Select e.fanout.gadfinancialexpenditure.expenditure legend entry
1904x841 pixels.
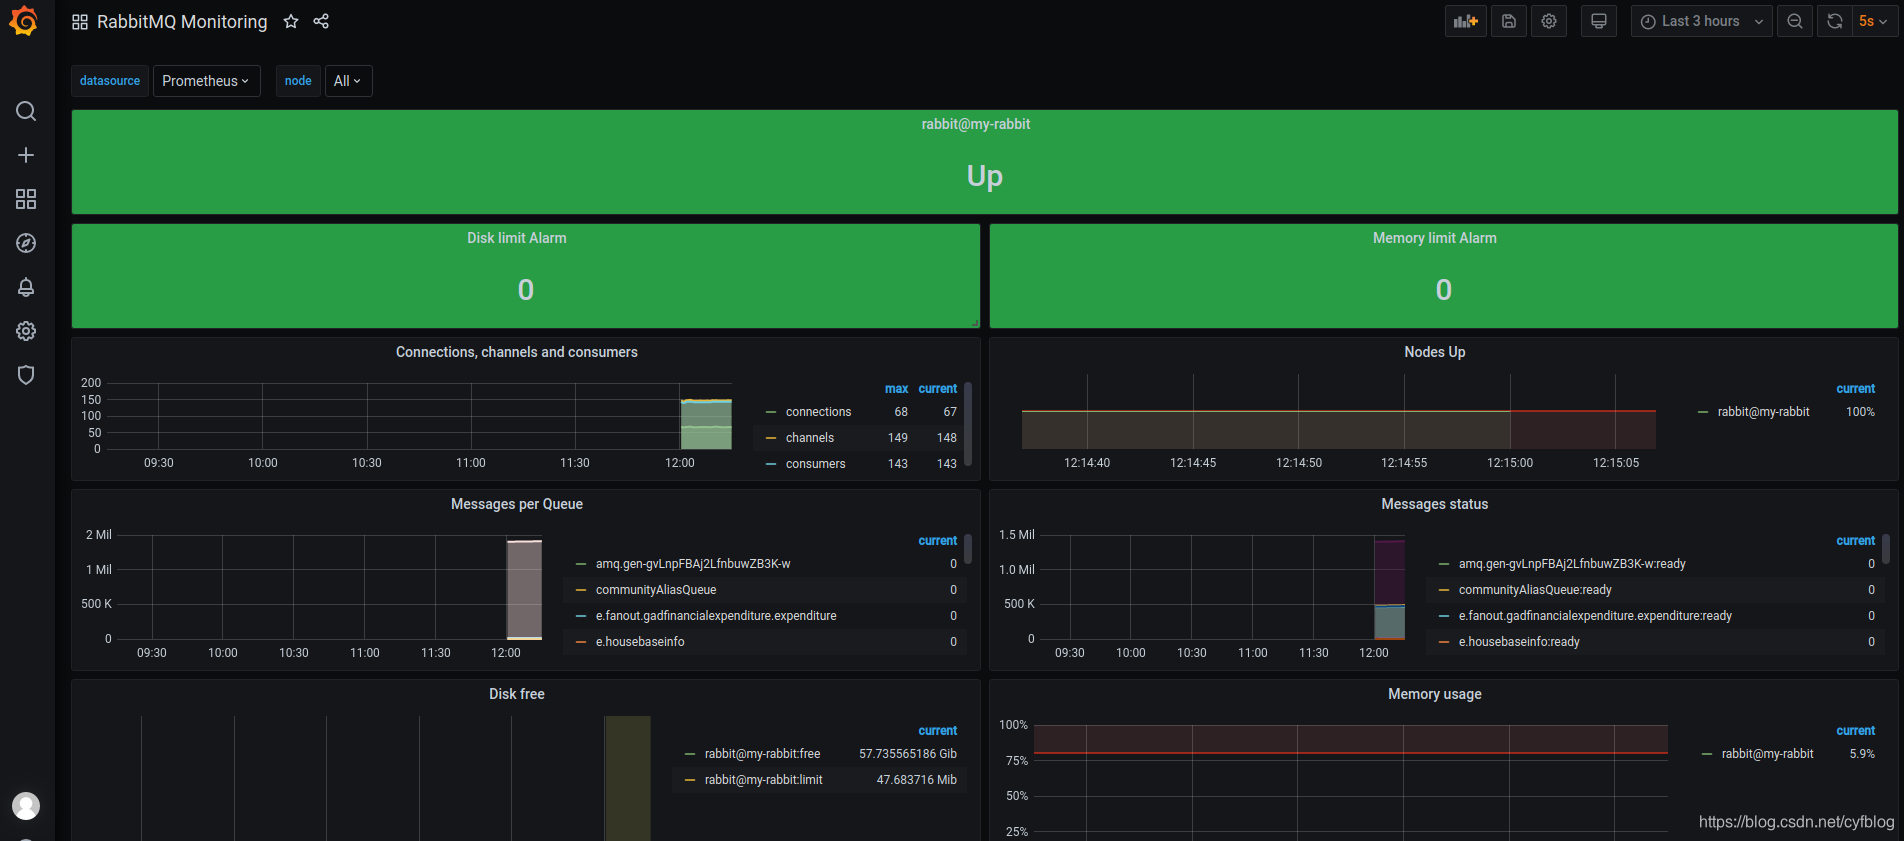coord(716,616)
